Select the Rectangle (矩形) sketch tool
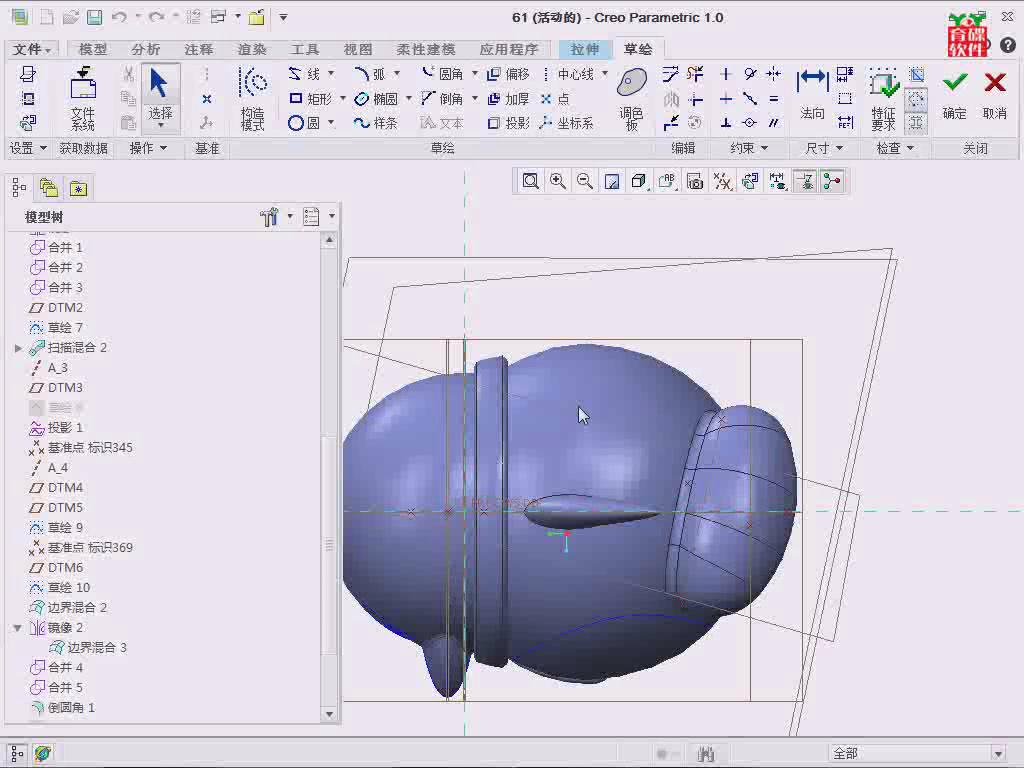1024x768 pixels. [311, 99]
